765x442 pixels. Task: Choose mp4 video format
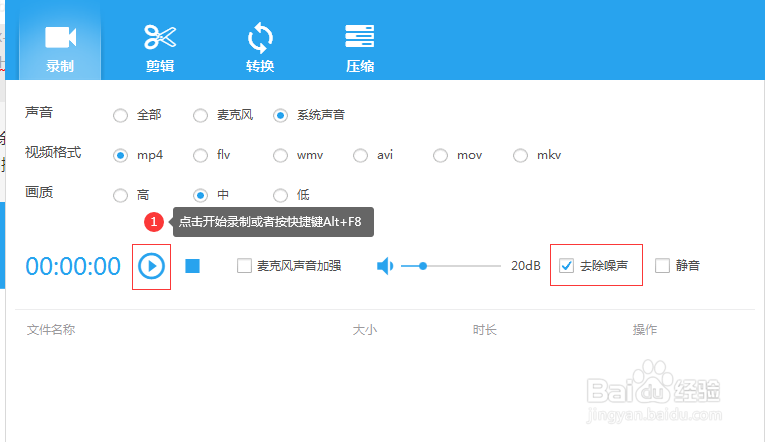coord(121,156)
